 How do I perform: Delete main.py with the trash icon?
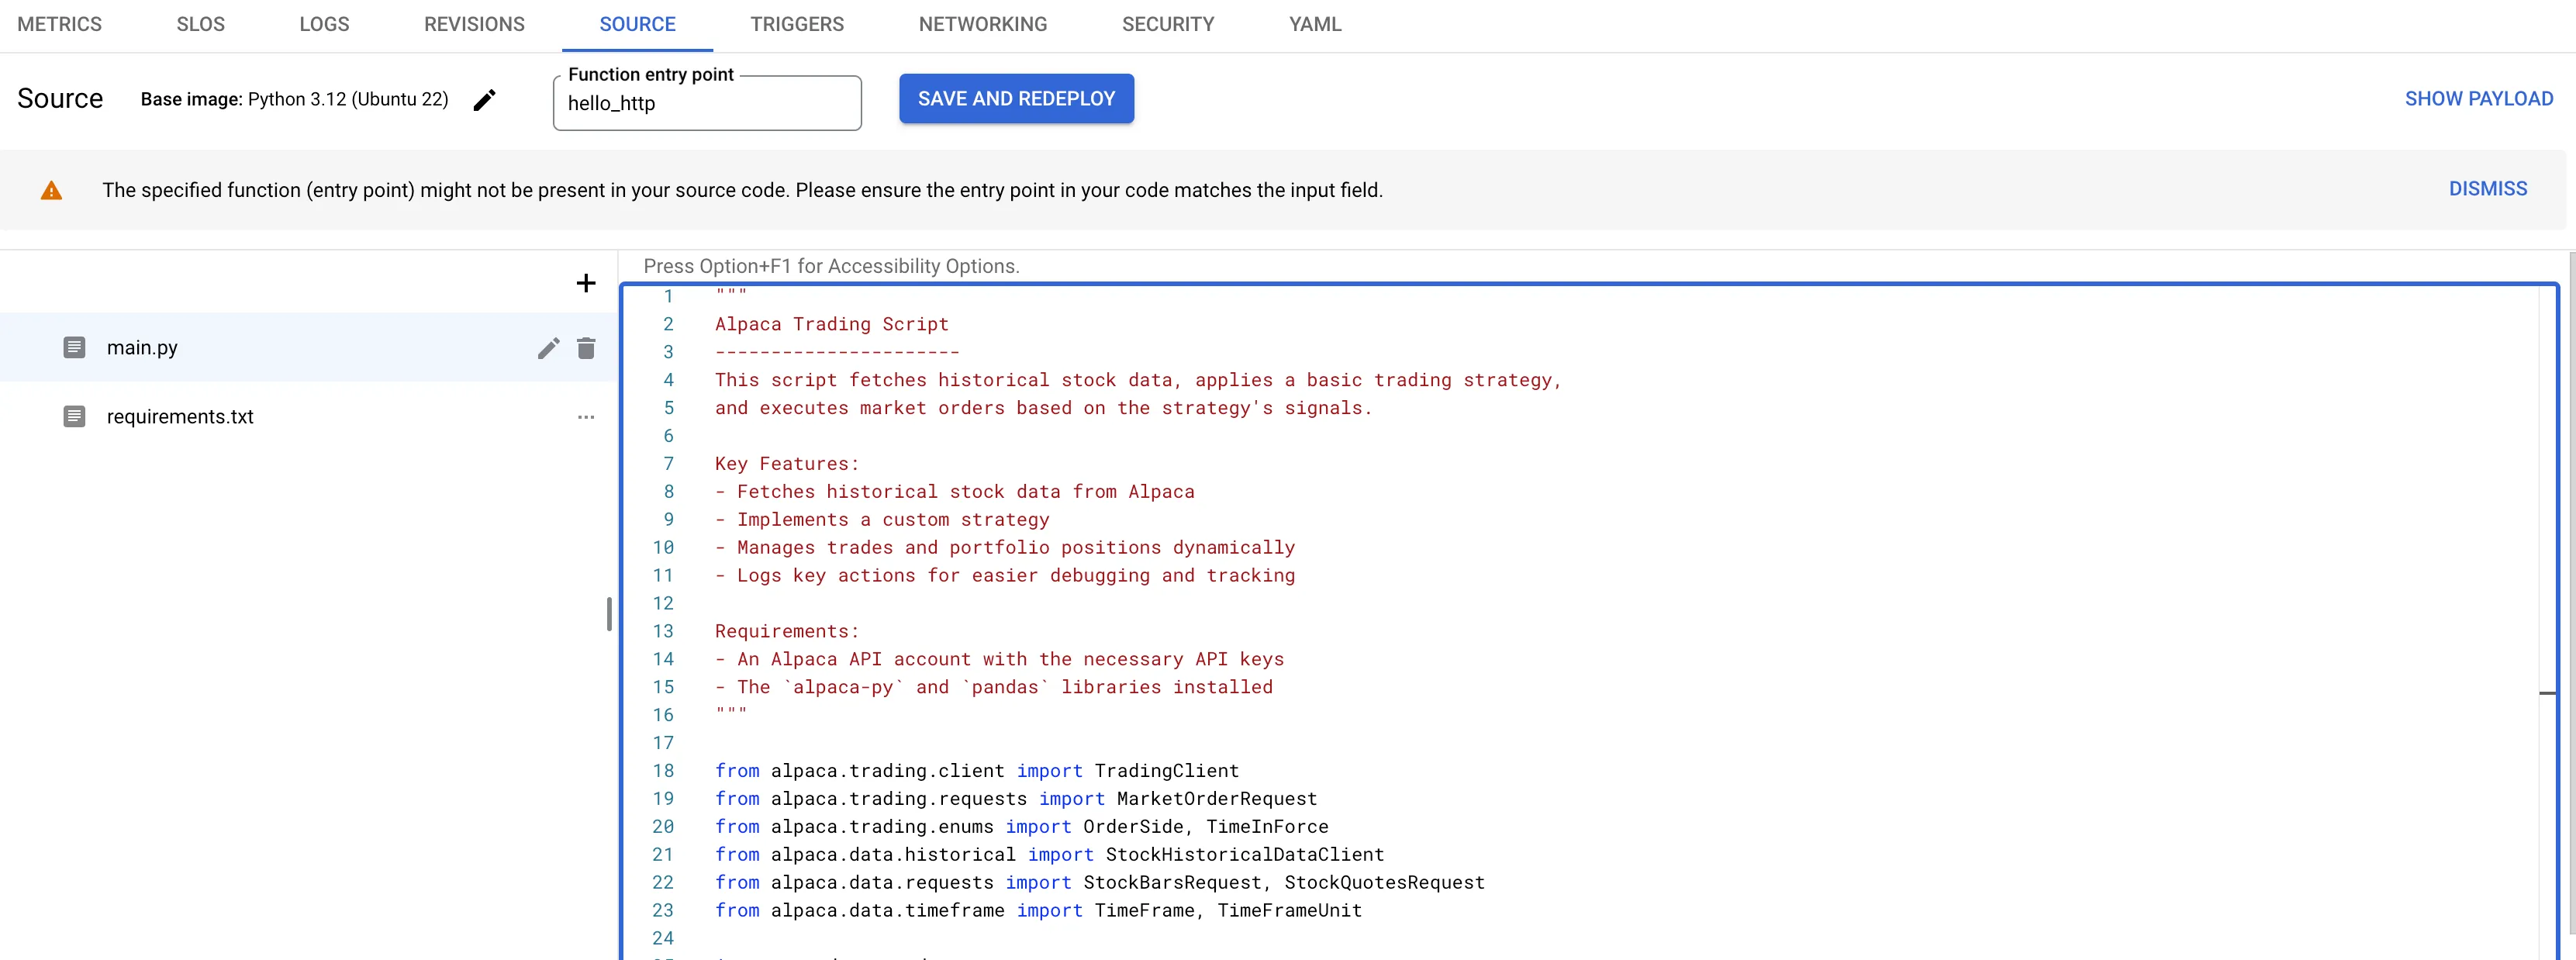[x=586, y=348]
